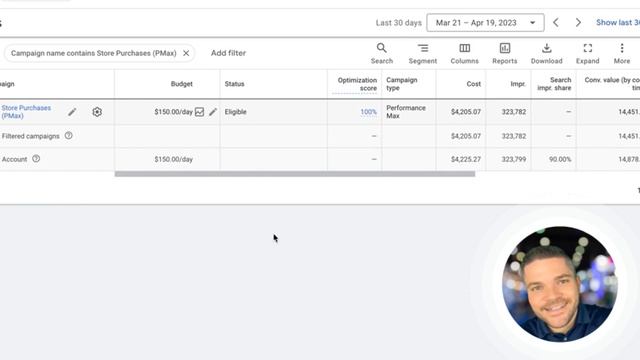
Task: Click the Show last 30 days link
Action: pyautogui.click(x=618, y=22)
